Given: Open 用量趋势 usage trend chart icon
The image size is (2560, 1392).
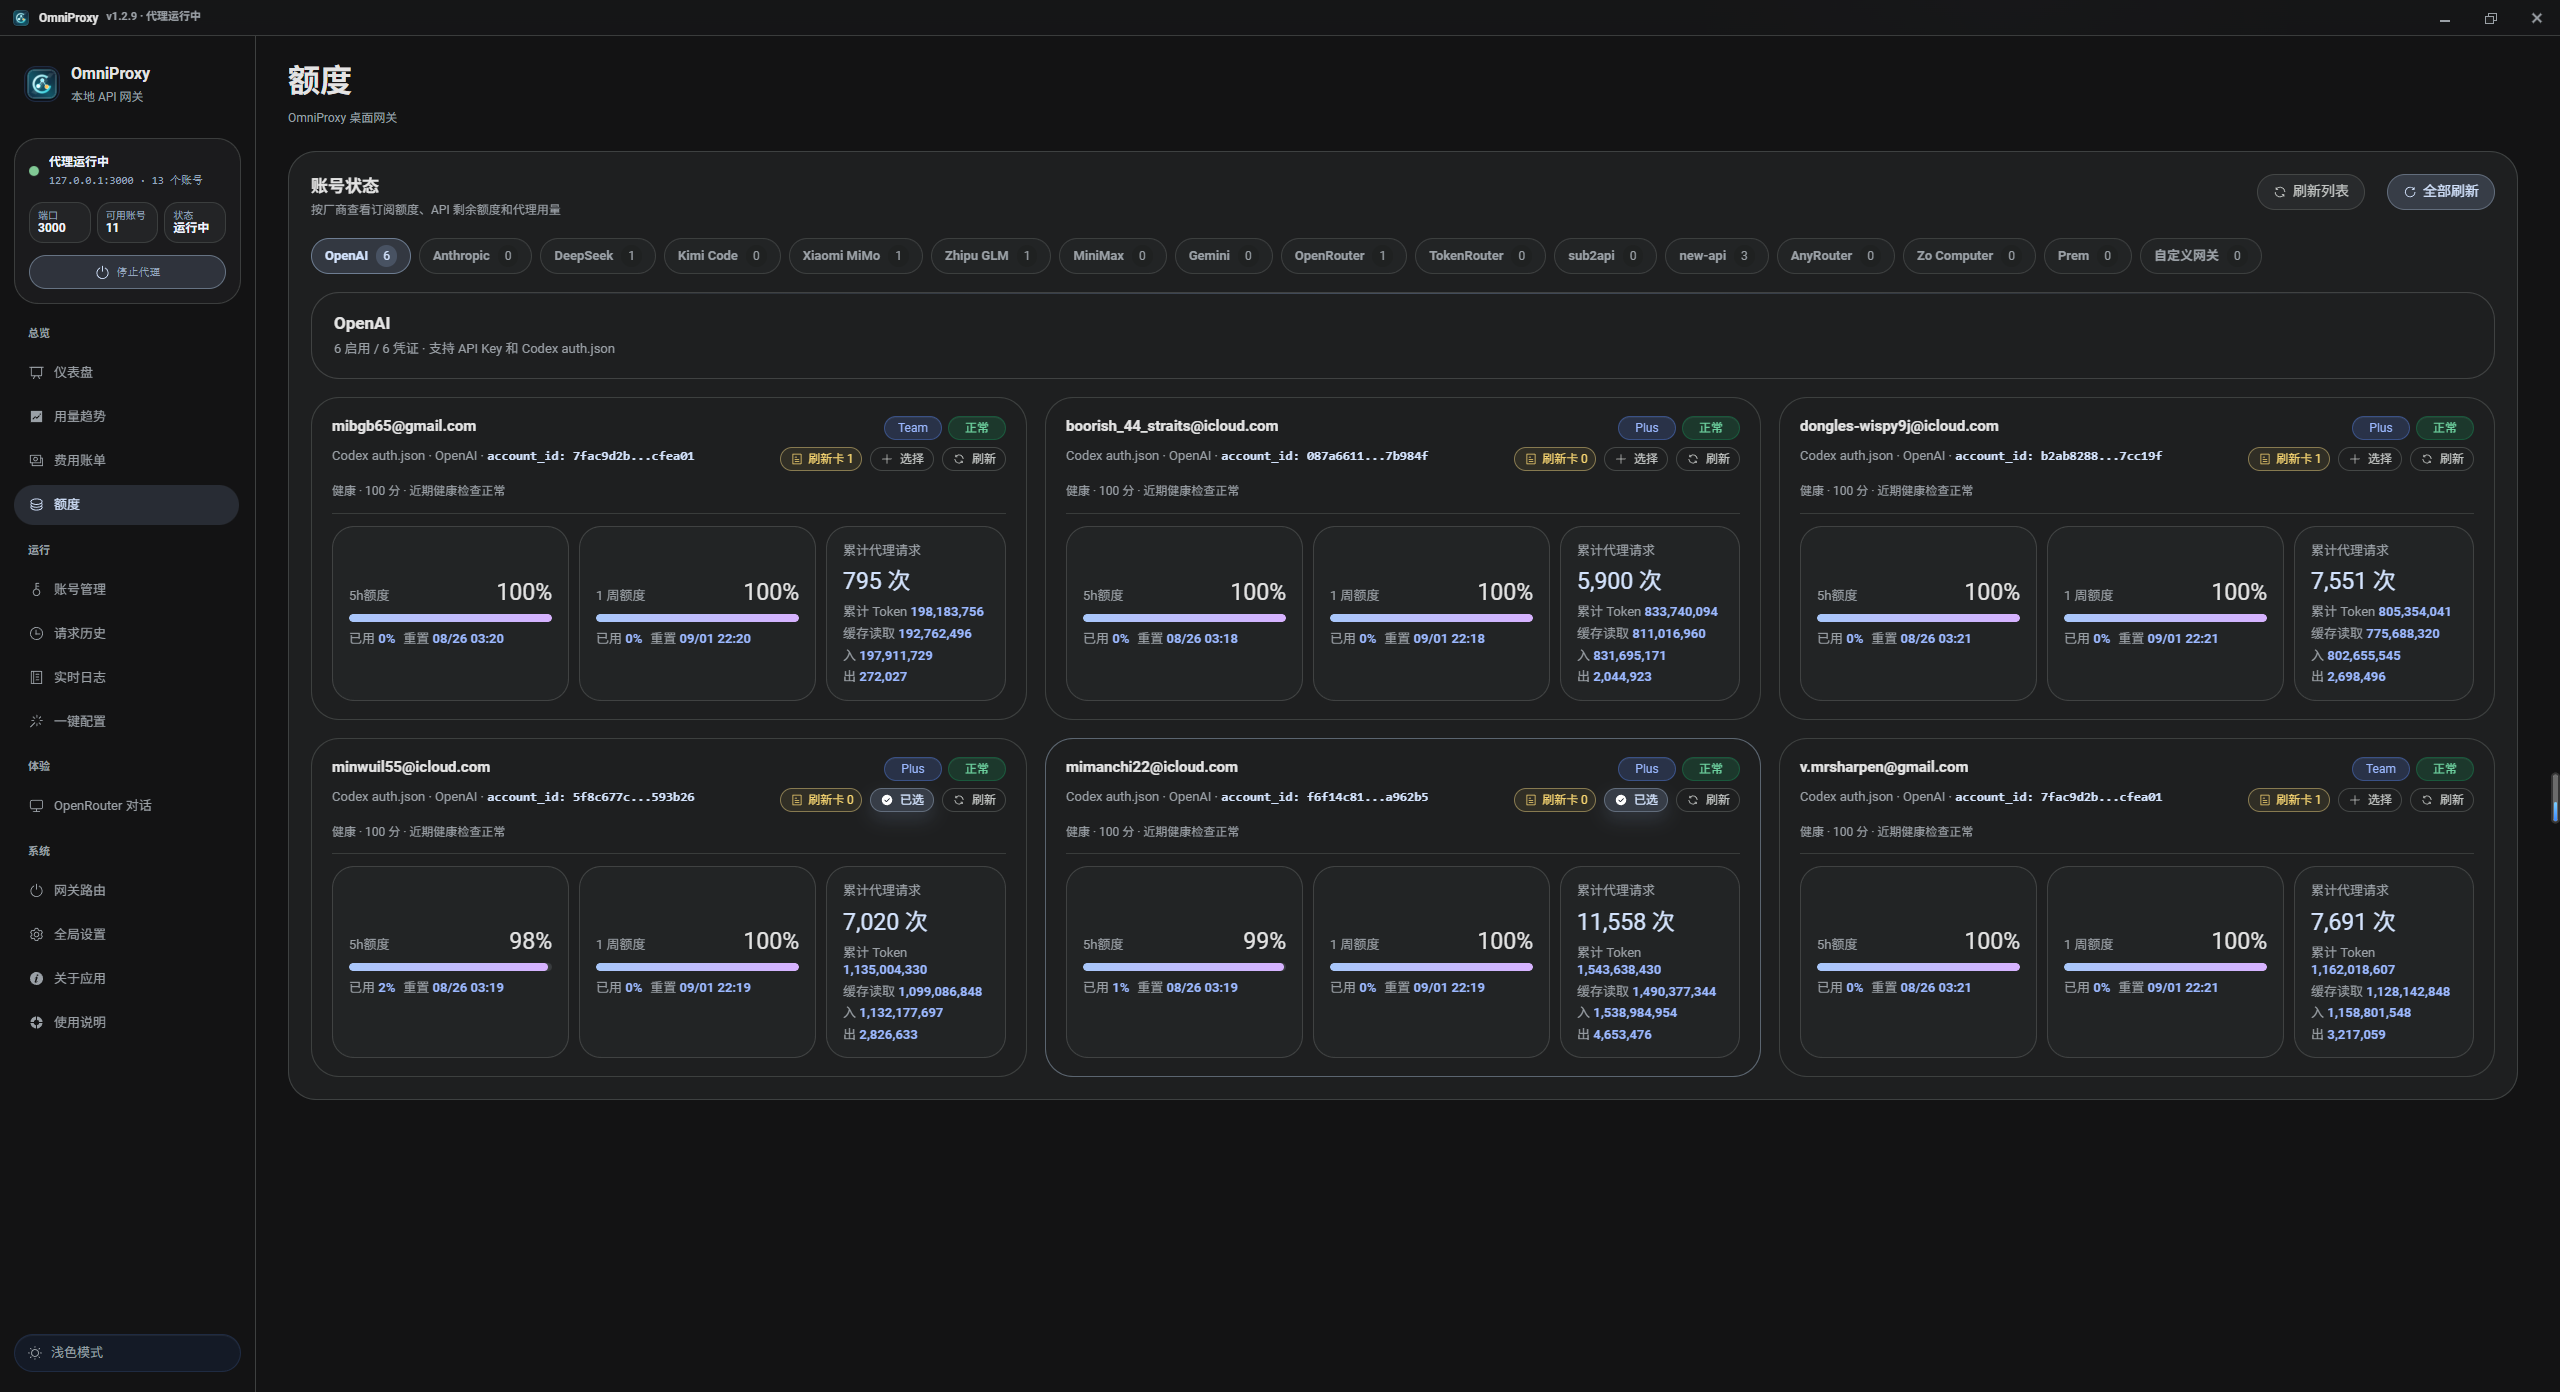Looking at the screenshot, I should pos(36,416).
